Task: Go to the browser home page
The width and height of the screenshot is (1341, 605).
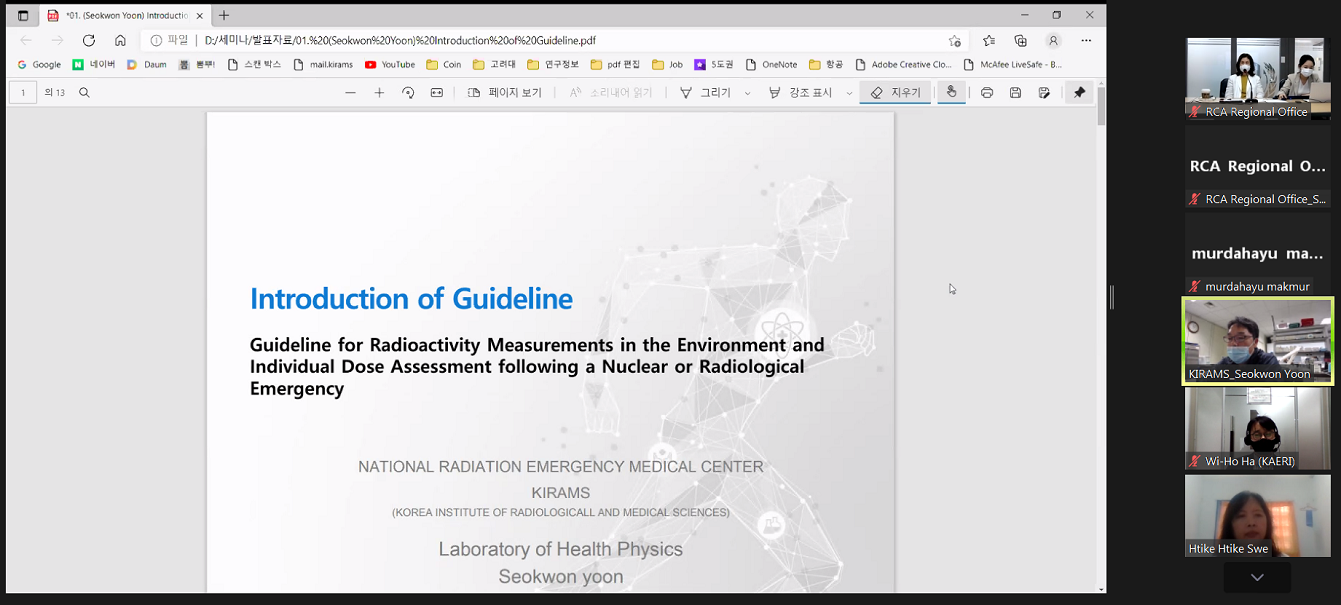Action: [120, 40]
